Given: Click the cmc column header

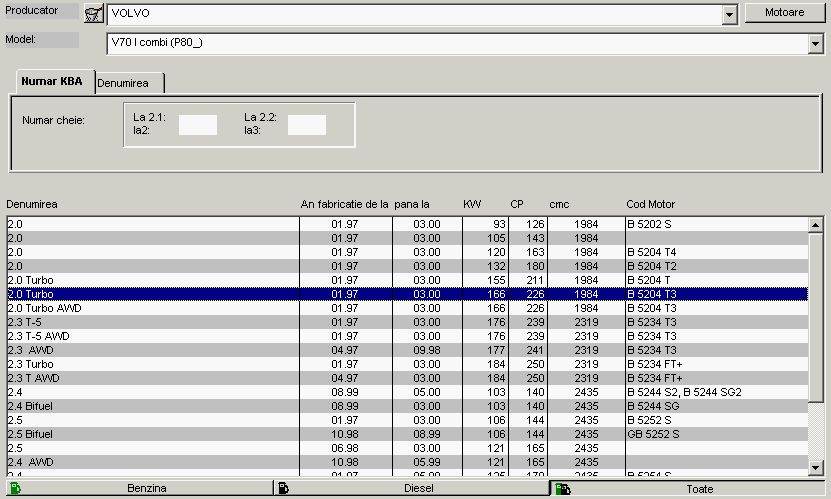Looking at the screenshot, I should pyautogui.click(x=559, y=204).
